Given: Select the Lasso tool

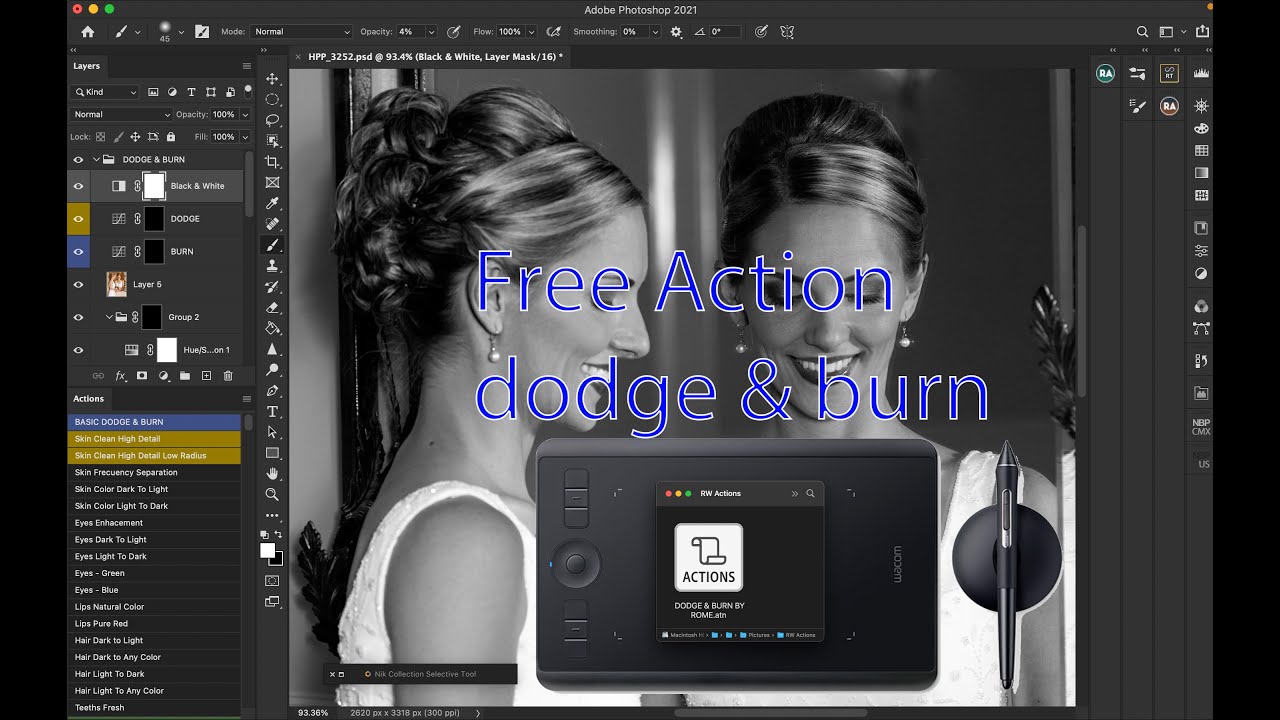Looking at the screenshot, I should pyautogui.click(x=272, y=120).
